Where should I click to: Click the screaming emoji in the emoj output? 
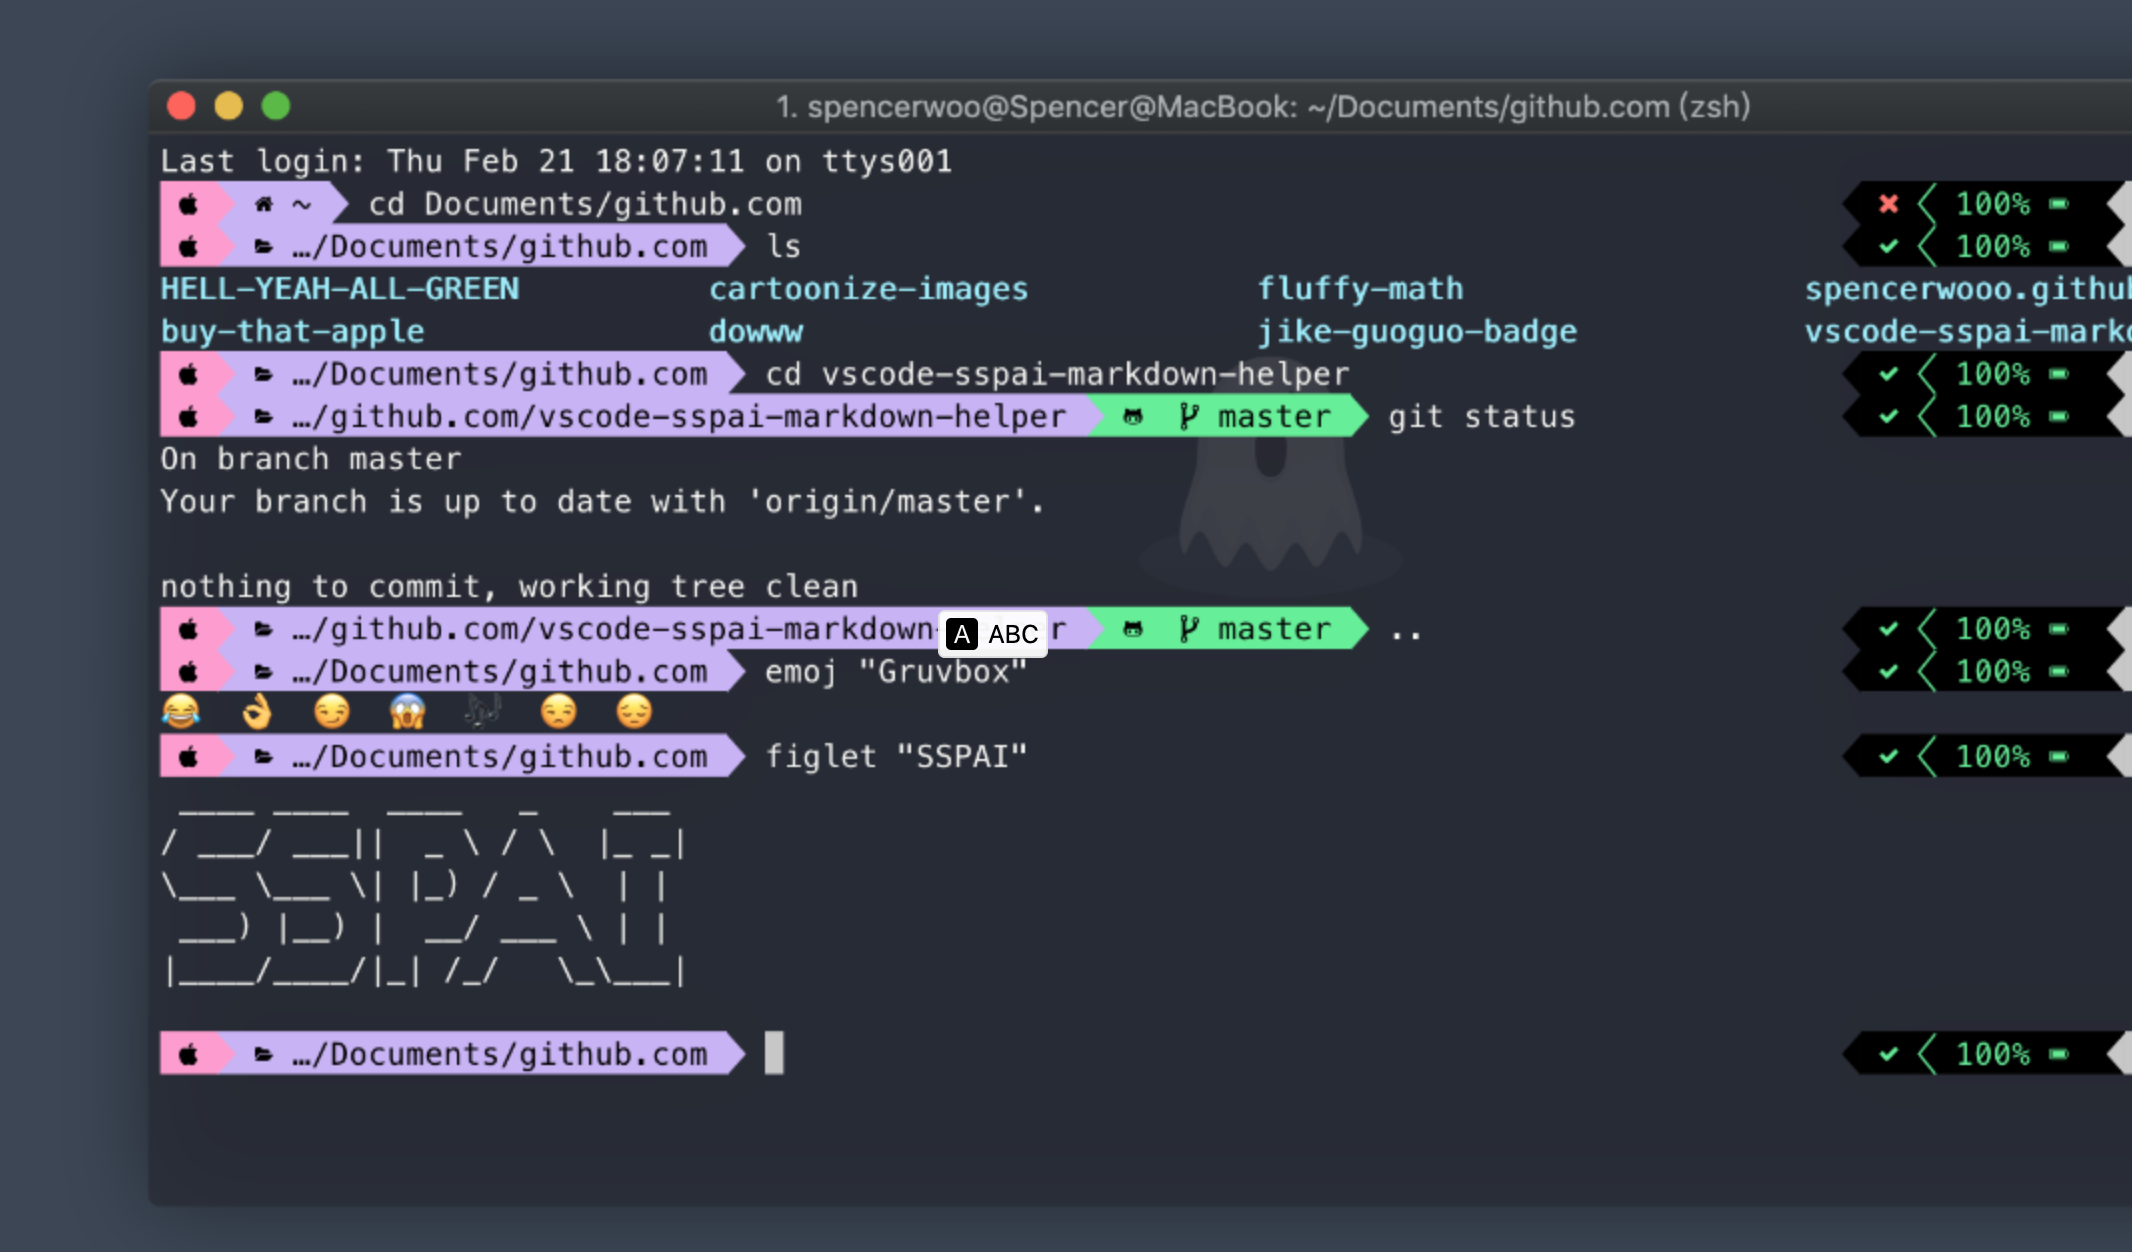pyautogui.click(x=407, y=712)
